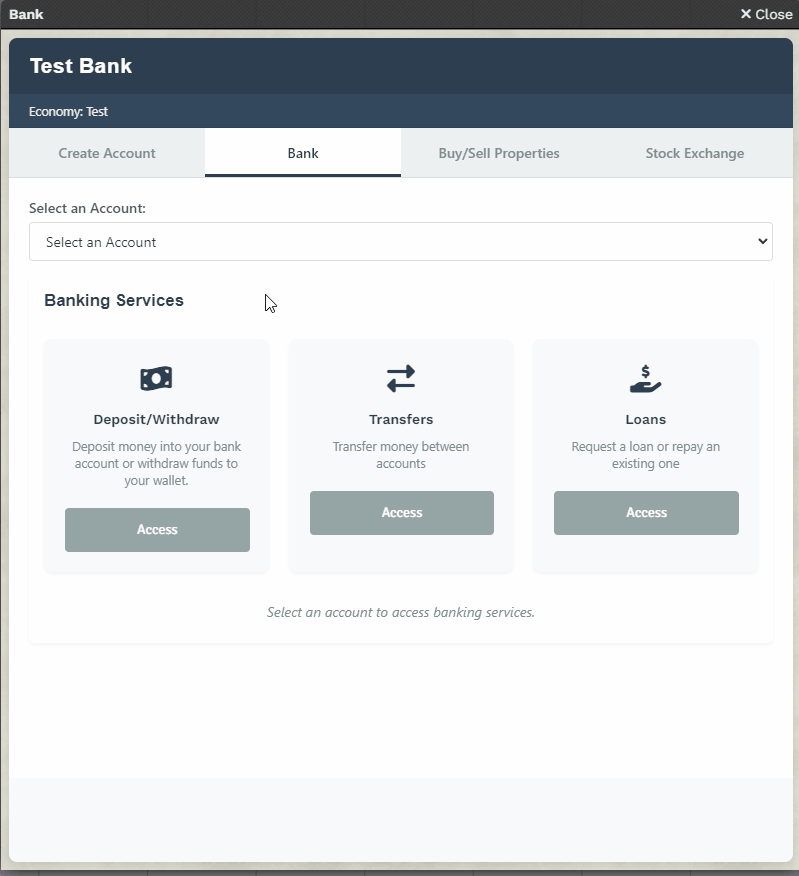The image size is (799, 876).
Task: Open the Buy/Sell Properties tab
Action: 499,153
